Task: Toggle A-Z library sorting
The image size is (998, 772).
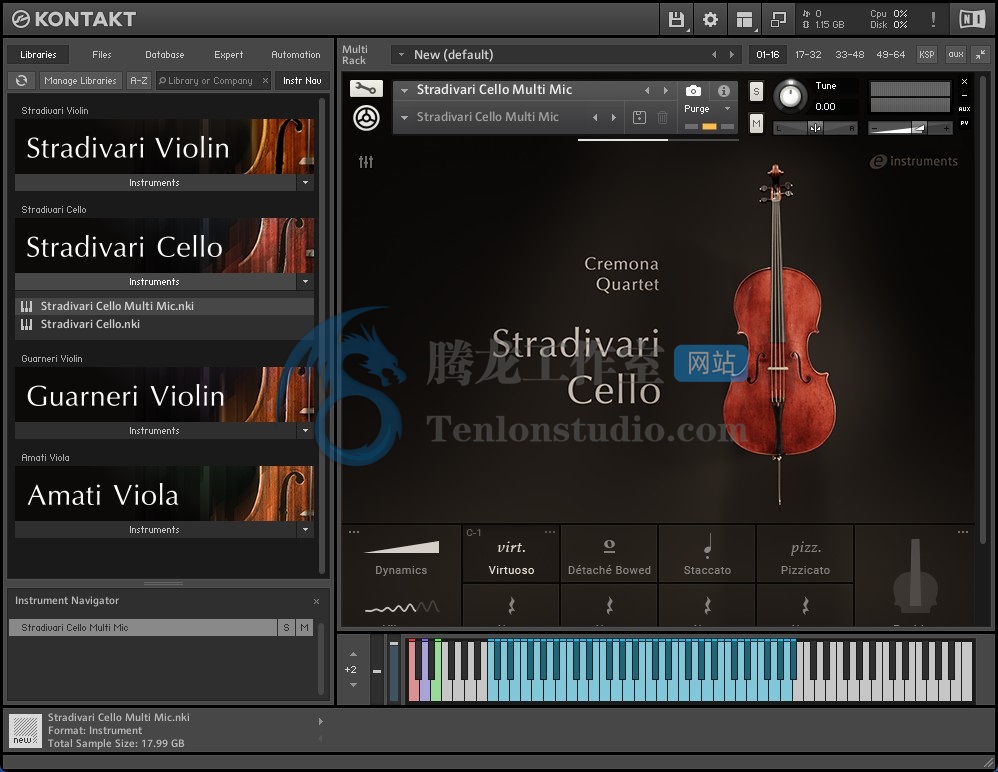Action: coord(139,81)
